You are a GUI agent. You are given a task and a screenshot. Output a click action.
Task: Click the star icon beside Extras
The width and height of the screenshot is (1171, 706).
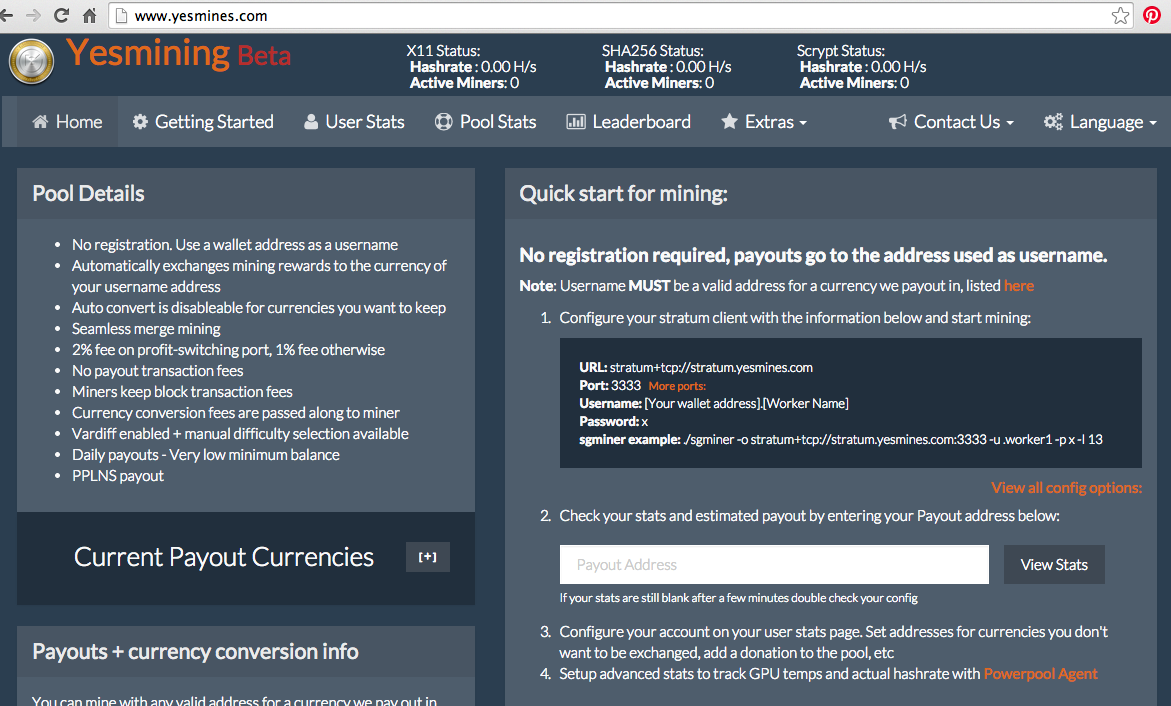(x=730, y=122)
